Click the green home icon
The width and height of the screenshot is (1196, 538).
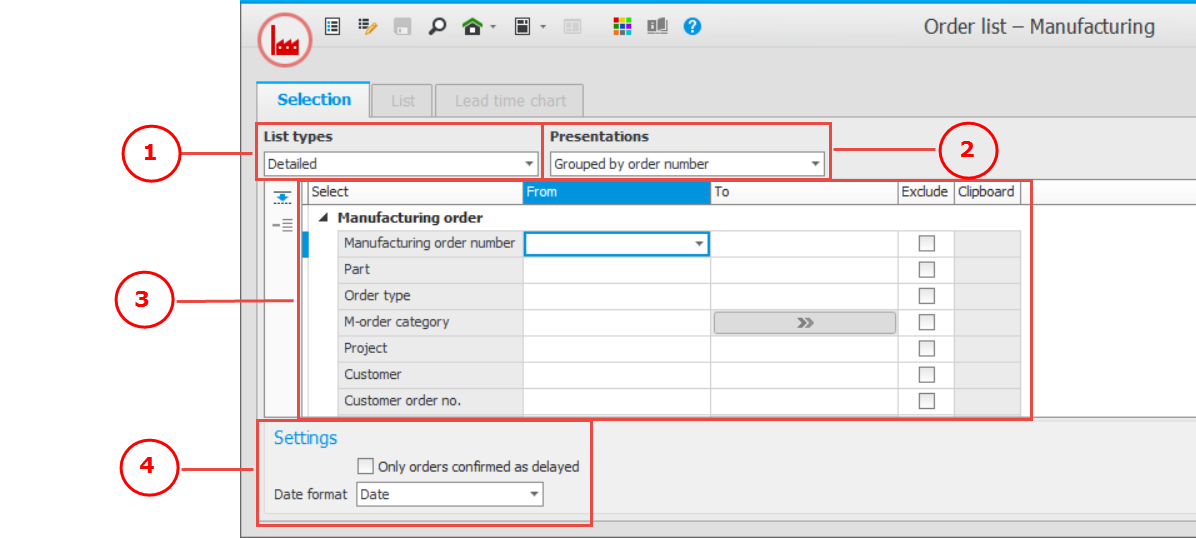pos(473,27)
